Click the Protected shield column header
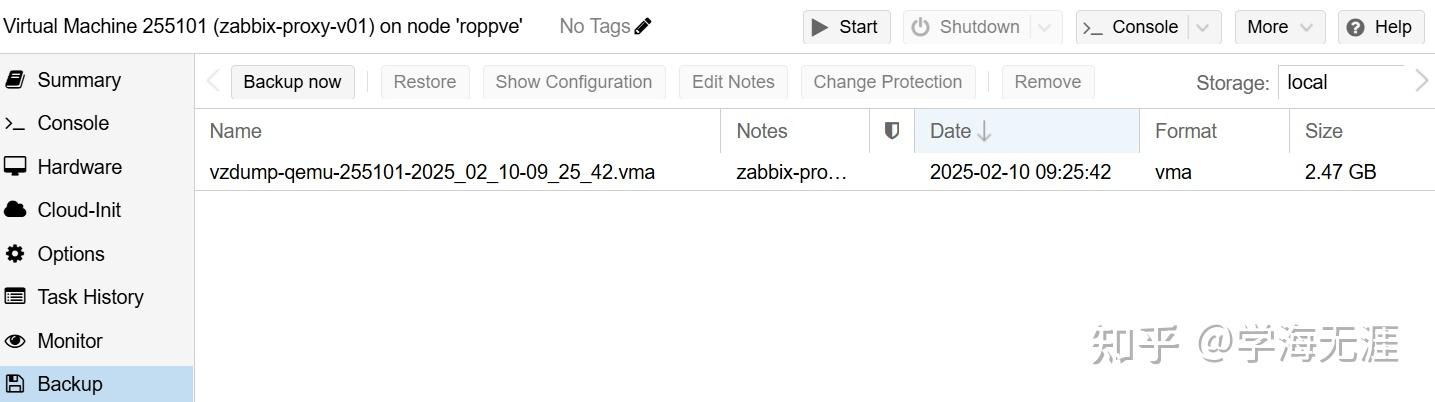1435x402 pixels. 892,131
